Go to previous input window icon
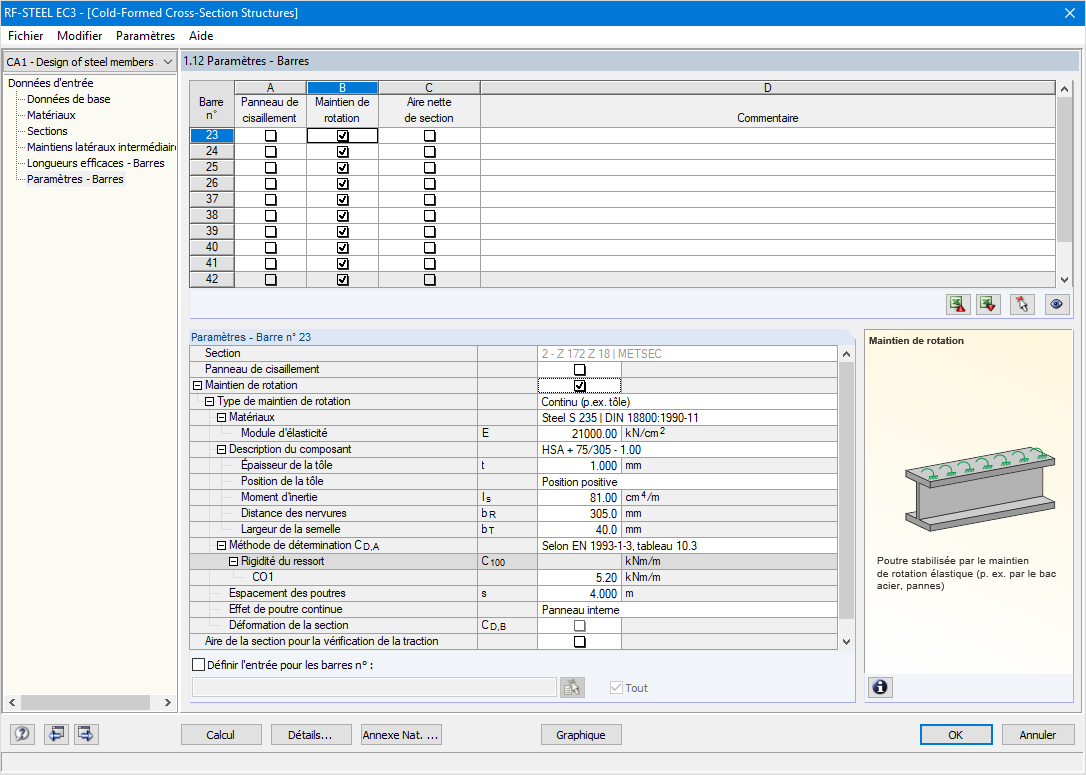1086x775 pixels. pyautogui.click(x=56, y=734)
